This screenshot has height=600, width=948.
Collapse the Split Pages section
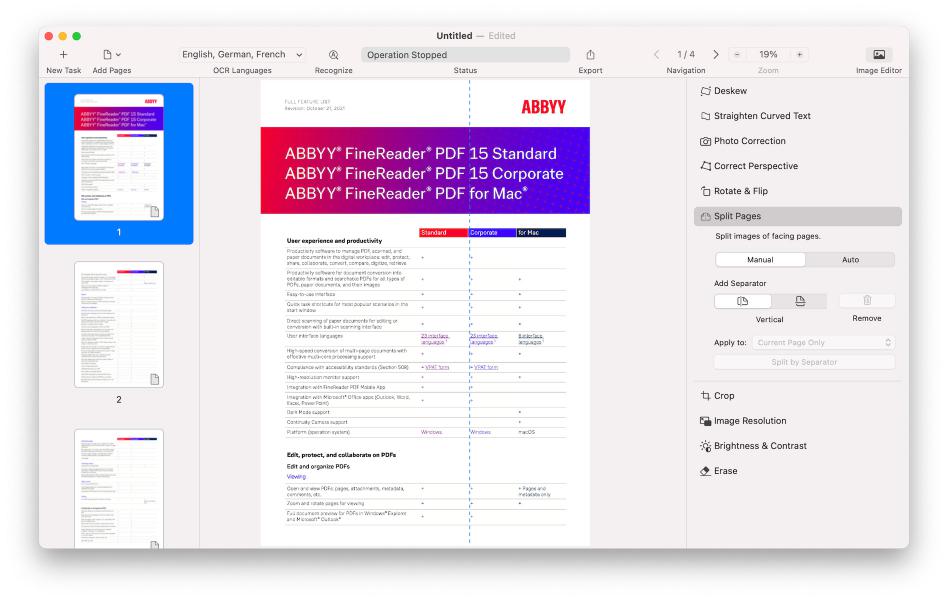(x=797, y=216)
